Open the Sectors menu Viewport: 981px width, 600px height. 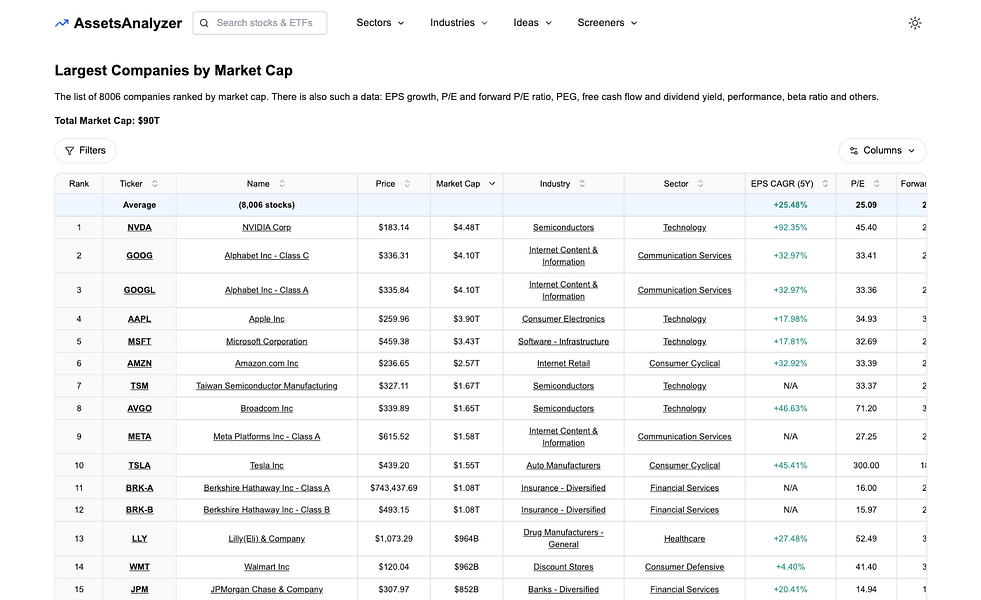[379, 22]
